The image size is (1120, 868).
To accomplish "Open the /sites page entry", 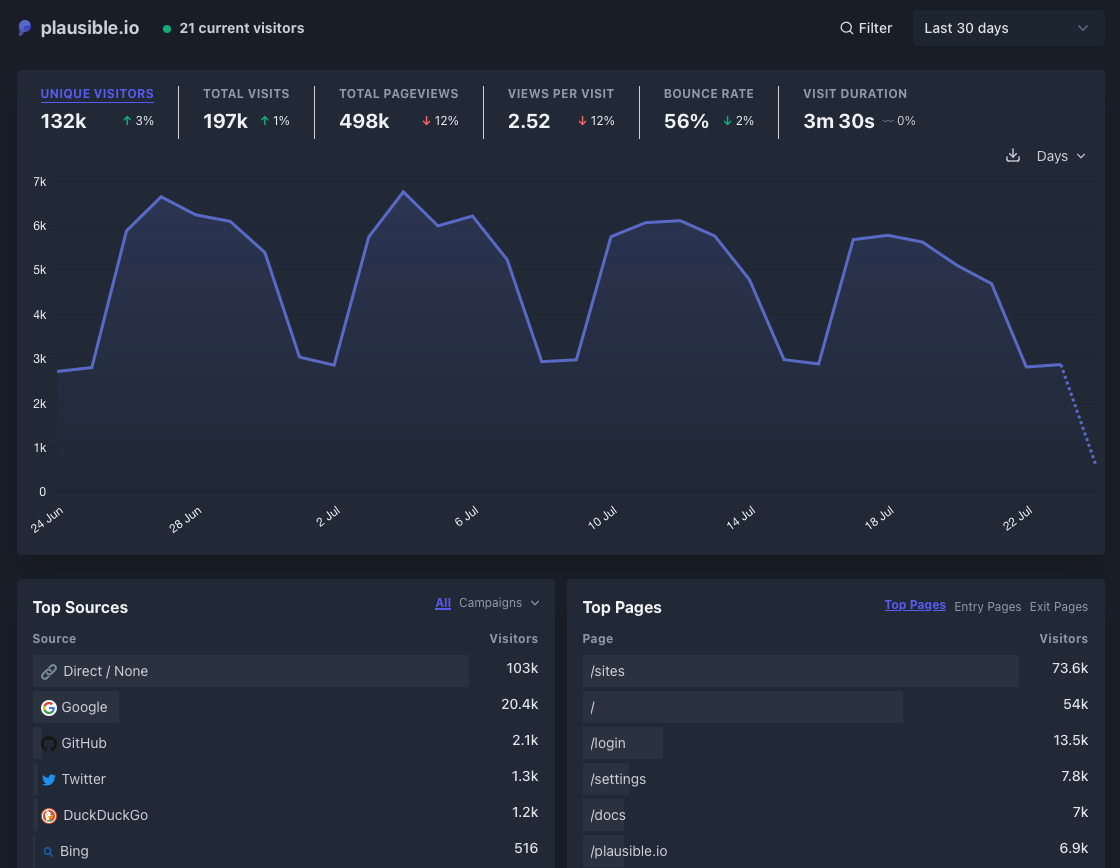I will click(608, 671).
